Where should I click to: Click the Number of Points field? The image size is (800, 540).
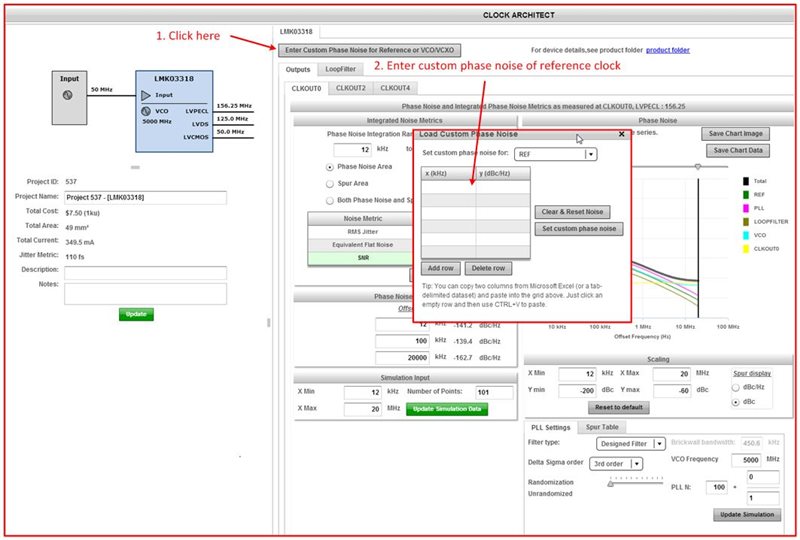pyautogui.click(x=494, y=392)
